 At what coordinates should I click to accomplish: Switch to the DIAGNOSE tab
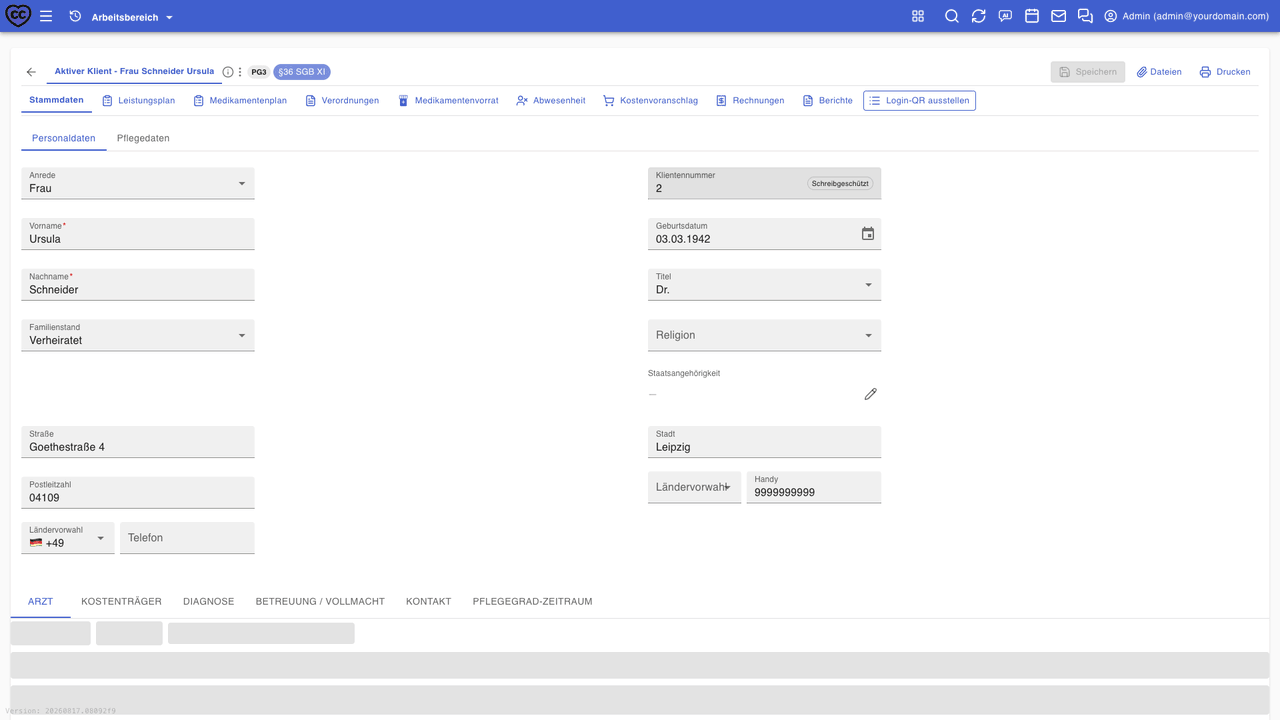click(x=209, y=602)
